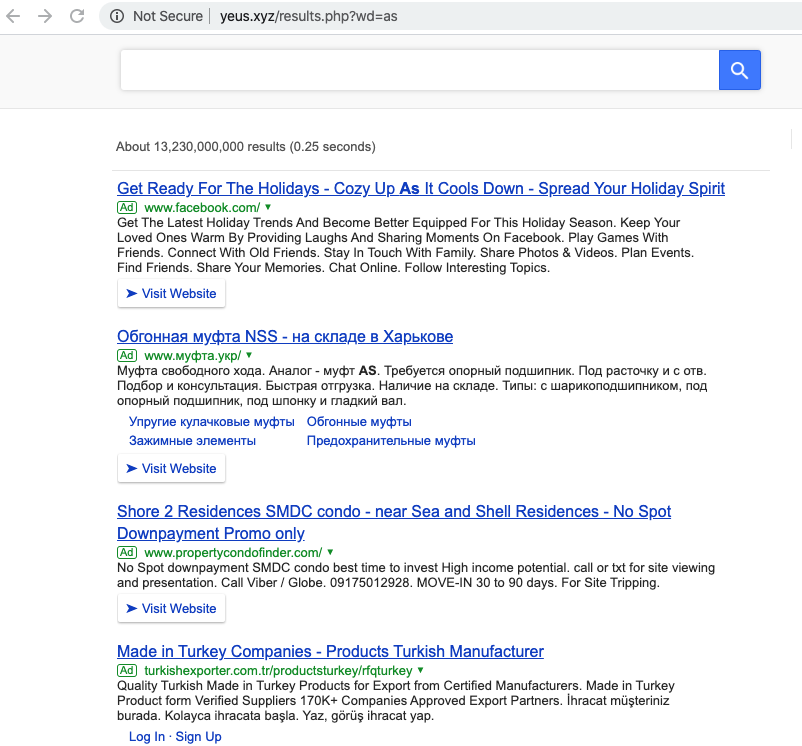Click the browser back arrow
Viewport: 802px width, 746px height.
pos(14,16)
